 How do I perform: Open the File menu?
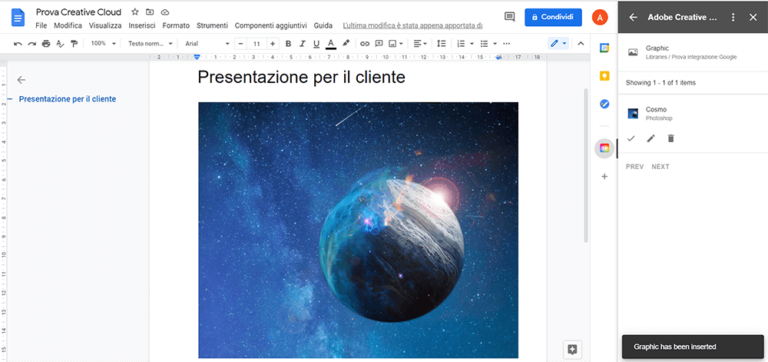pyautogui.click(x=41, y=25)
